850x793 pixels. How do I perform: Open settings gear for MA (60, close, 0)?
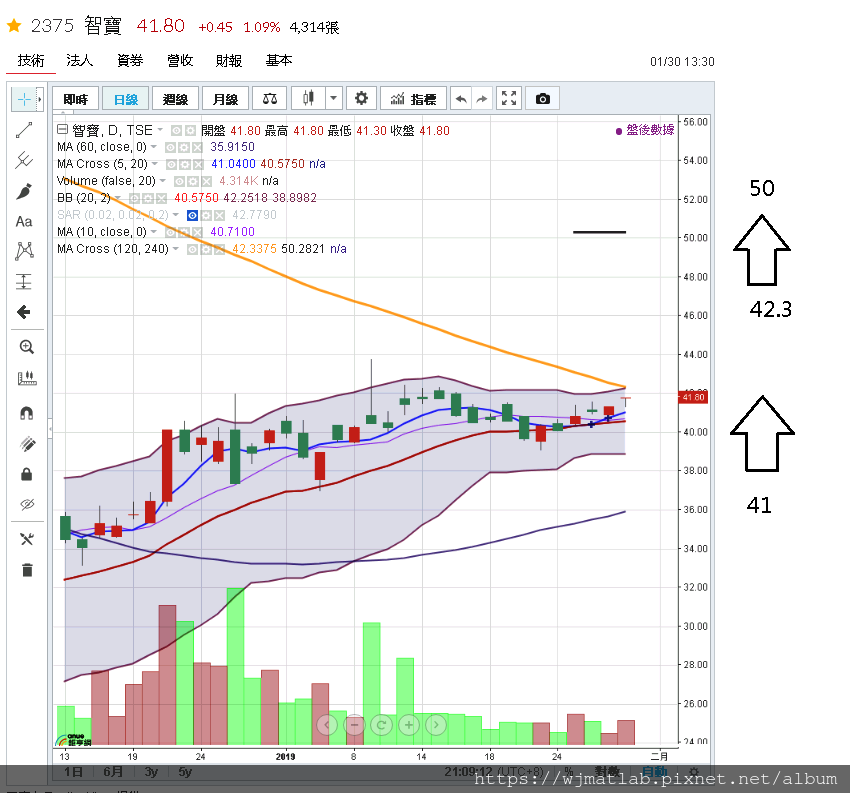184,147
